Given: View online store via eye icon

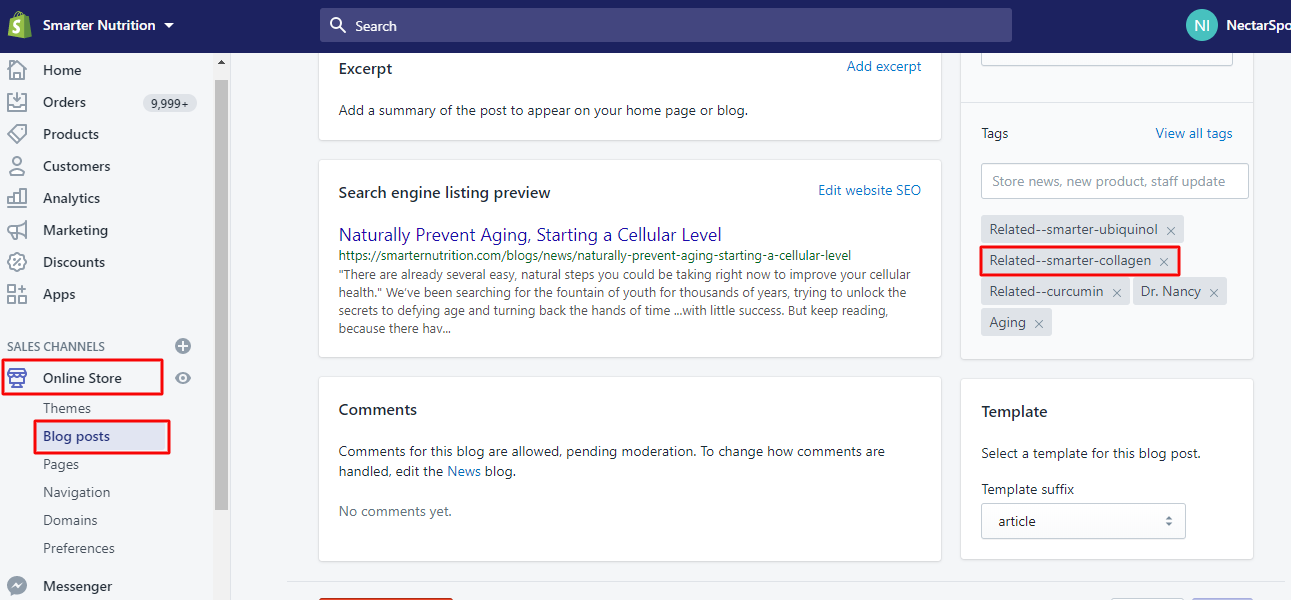Looking at the screenshot, I should click(183, 378).
